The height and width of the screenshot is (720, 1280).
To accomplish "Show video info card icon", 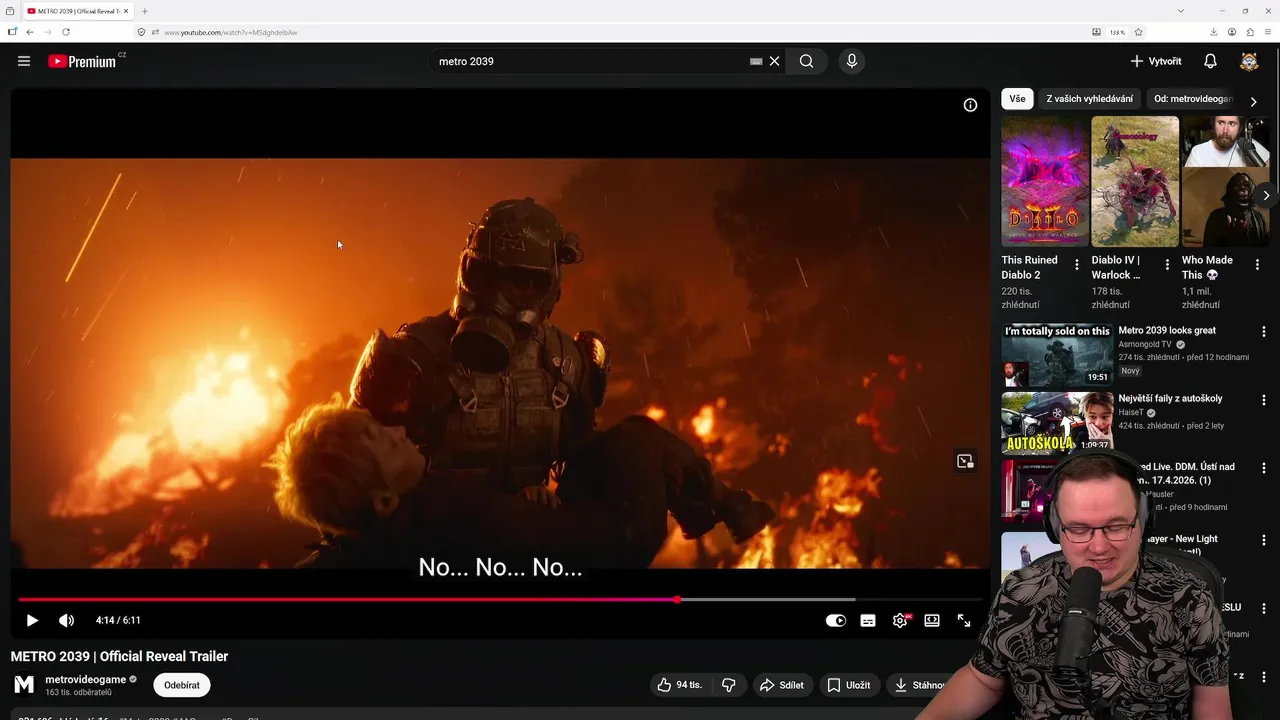I will 970,105.
